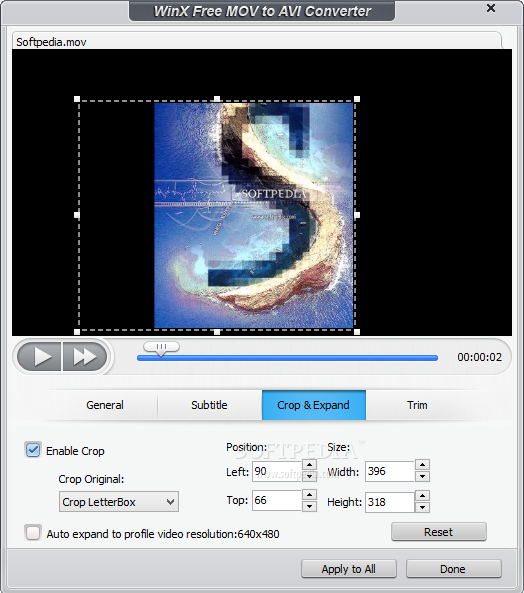524x593 pixels.
Task: Click the Width size input field
Action: coord(390,471)
